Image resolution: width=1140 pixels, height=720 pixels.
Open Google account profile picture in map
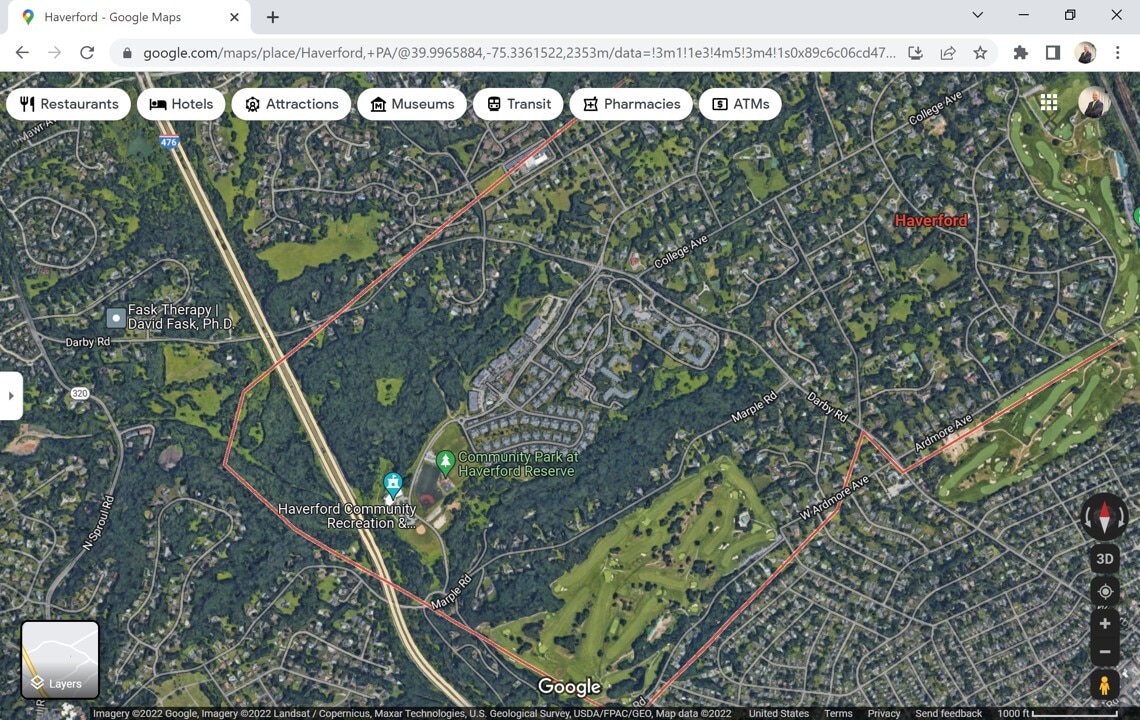(1092, 102)
